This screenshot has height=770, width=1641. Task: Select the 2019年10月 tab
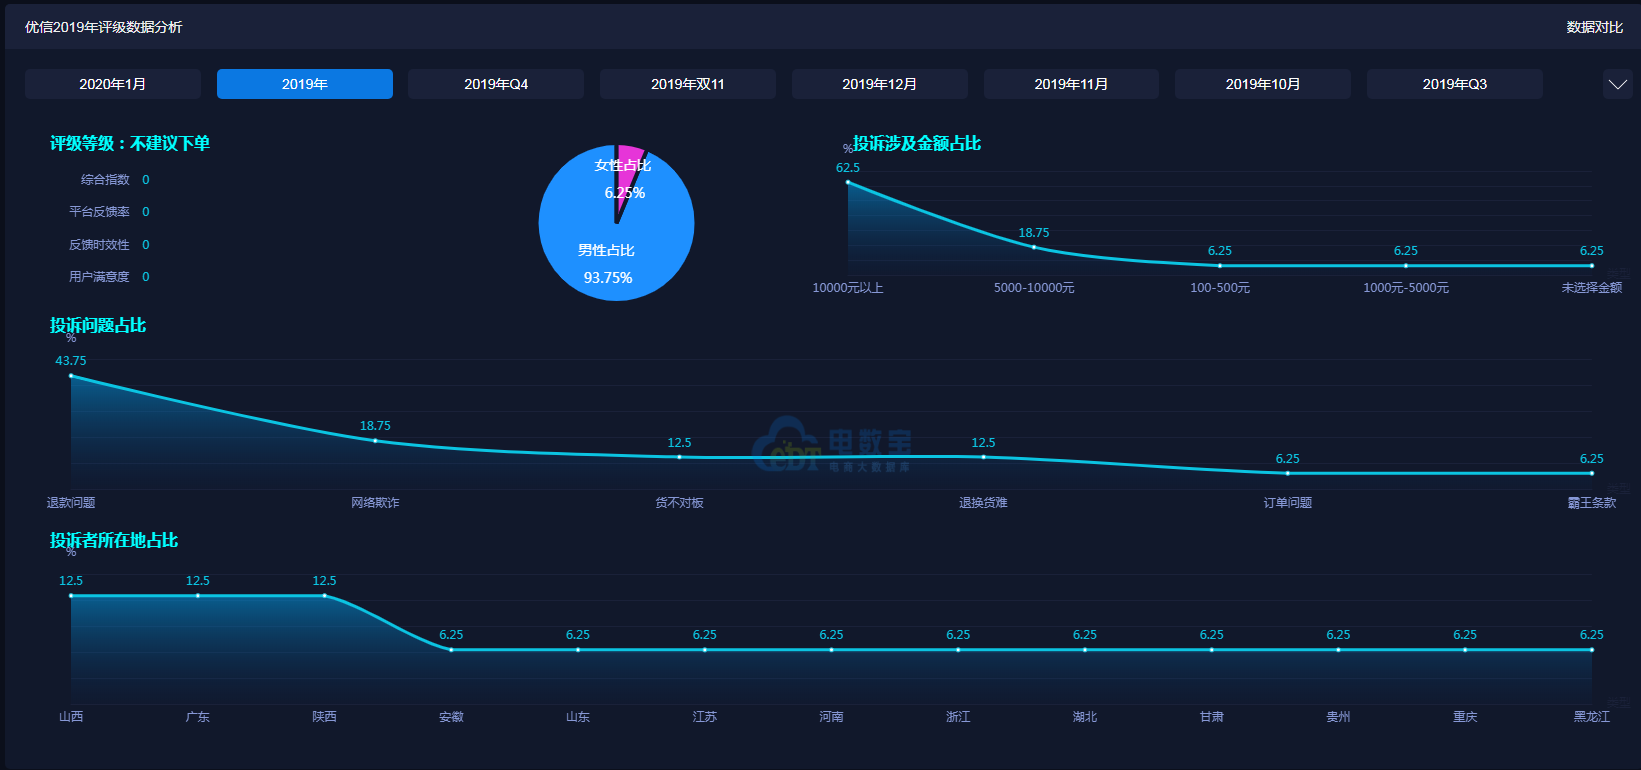tap(1263, 84)
